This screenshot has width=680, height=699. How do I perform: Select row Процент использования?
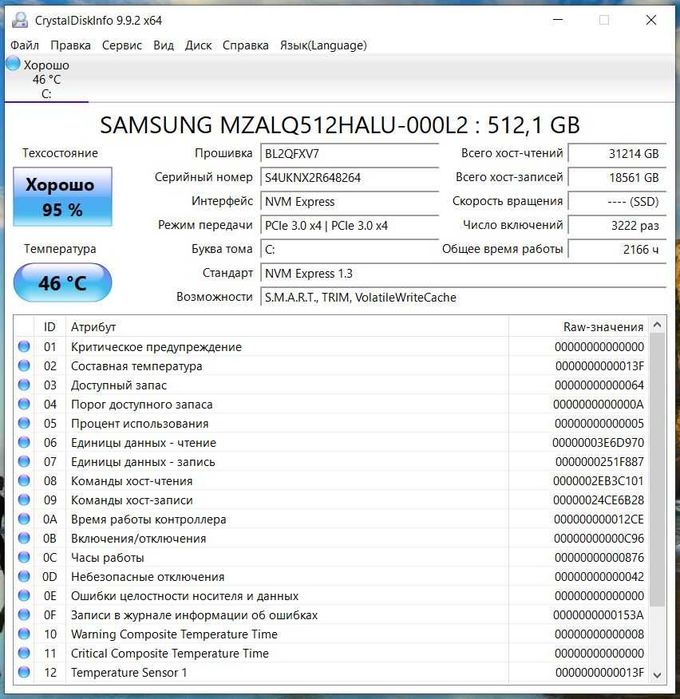click(331, 423)
